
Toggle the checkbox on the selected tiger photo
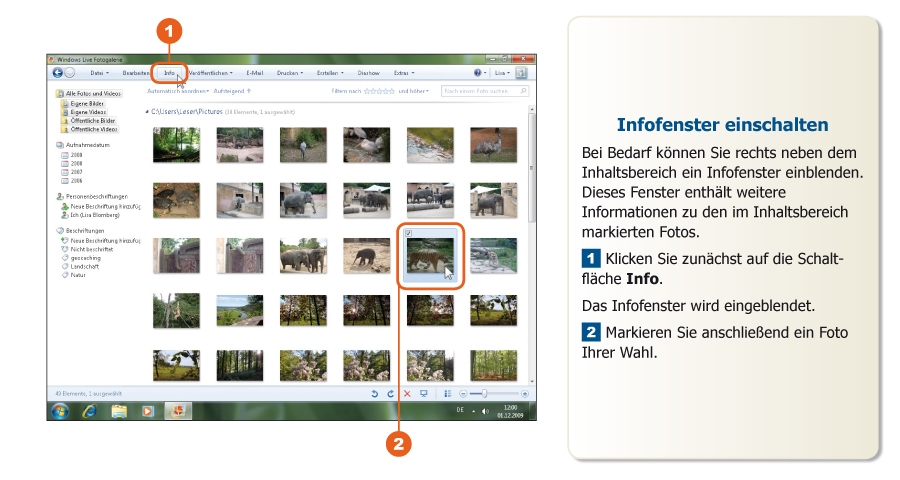410,233
